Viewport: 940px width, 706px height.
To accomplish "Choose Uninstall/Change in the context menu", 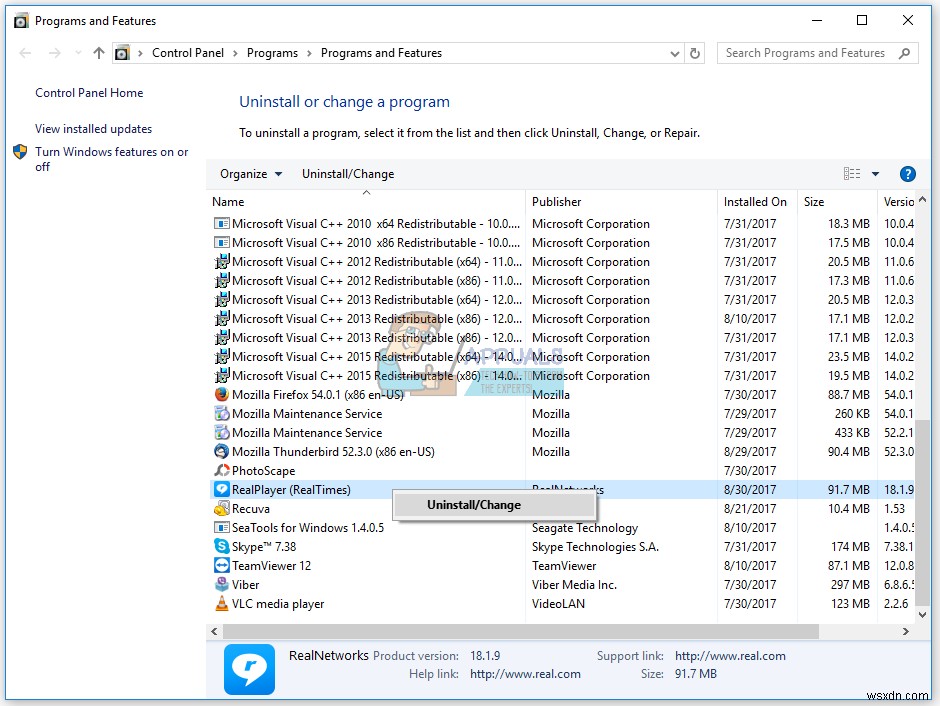I will pyautogui.click(x=495, y=505).
